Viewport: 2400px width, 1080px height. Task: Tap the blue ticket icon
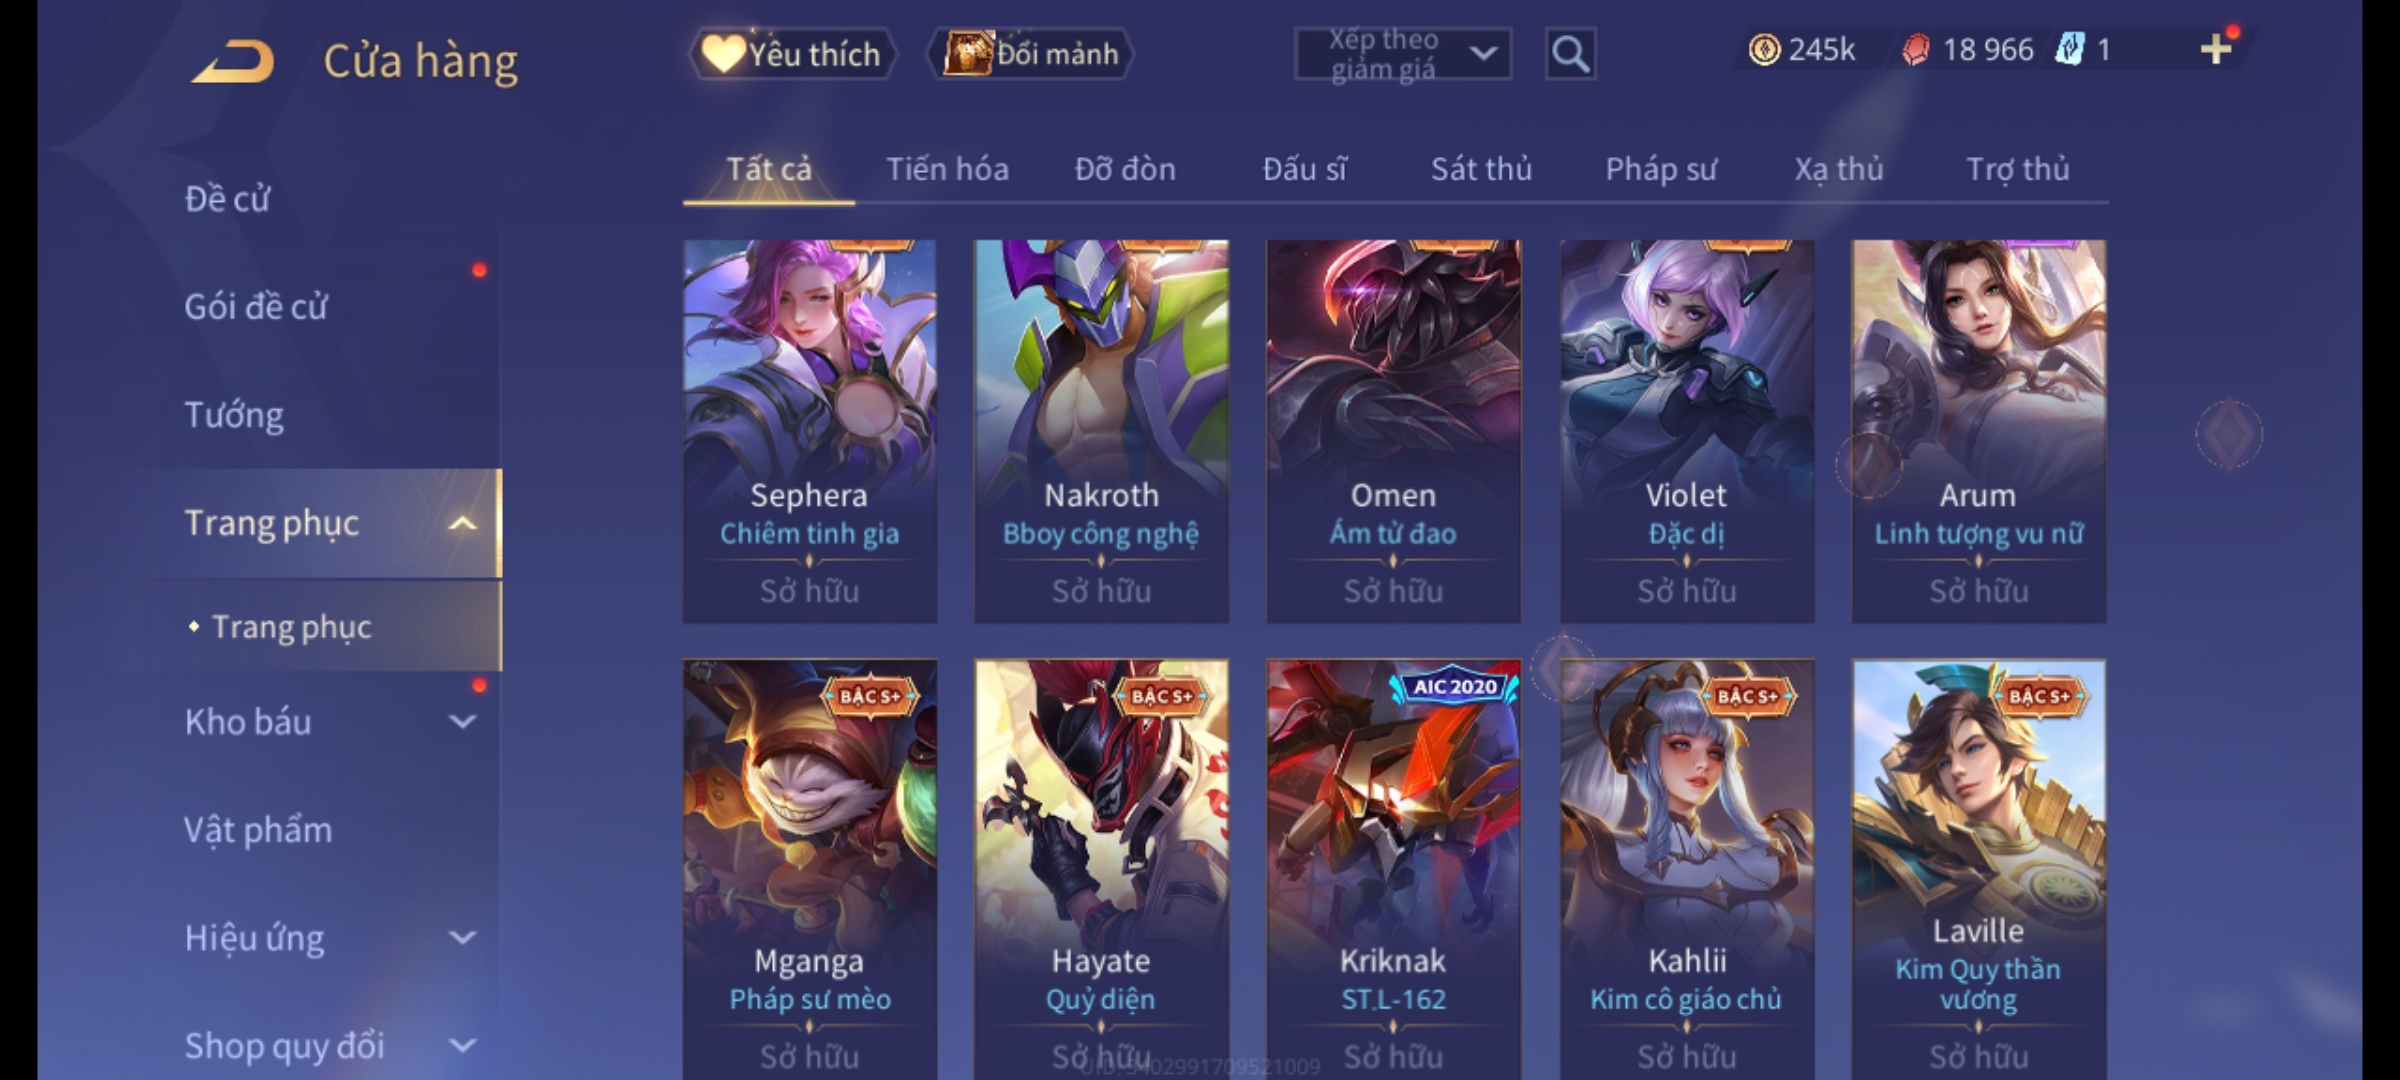click(2069, 49)
